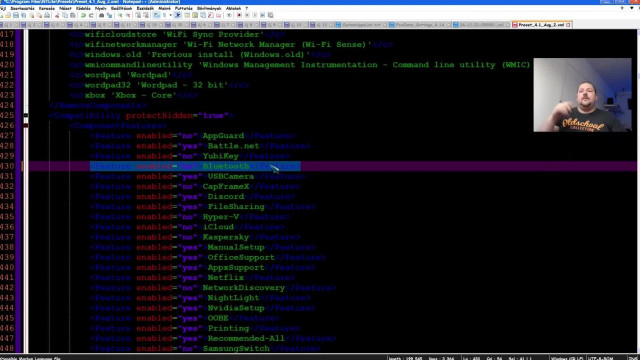Image resolution: width=640 pixels, height=360 pixels.
Task: Click the Kaspersky feature line
Action: pyautogui.click(x=195, y=237)
